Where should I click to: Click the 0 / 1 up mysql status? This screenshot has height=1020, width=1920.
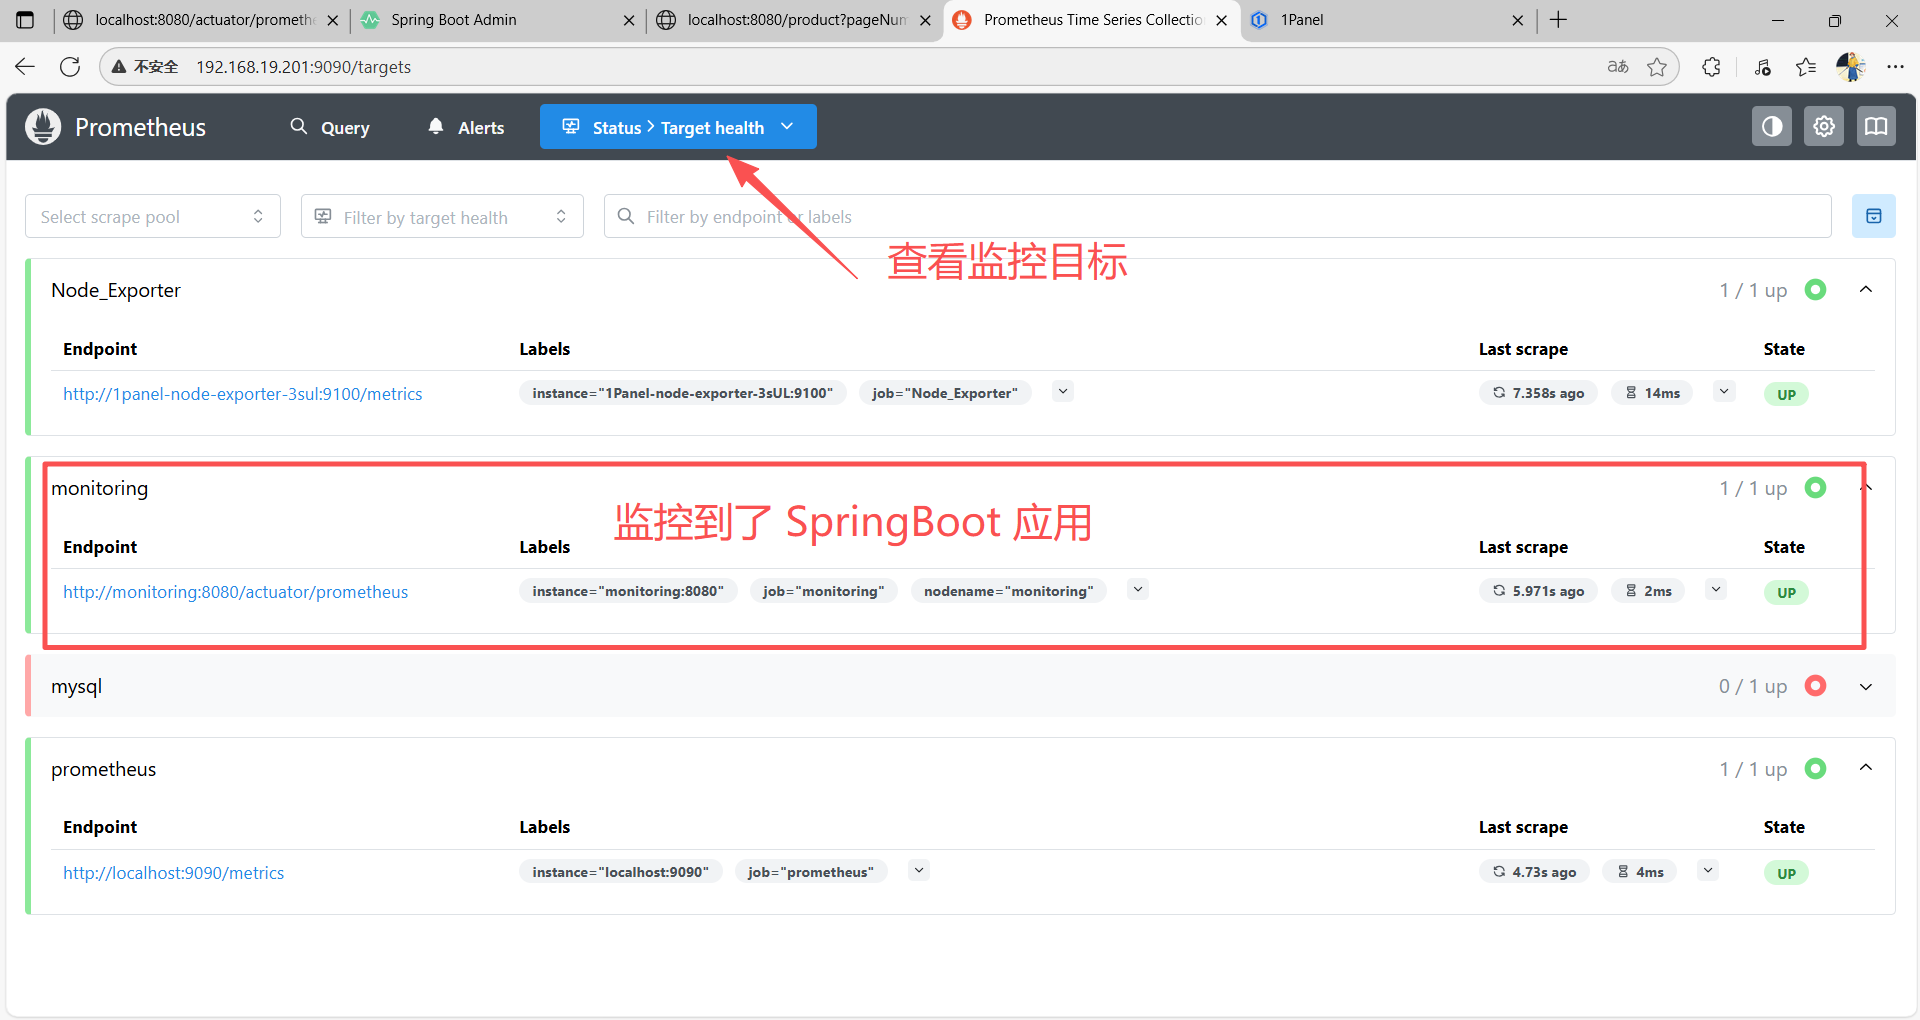pos(1753,687)
